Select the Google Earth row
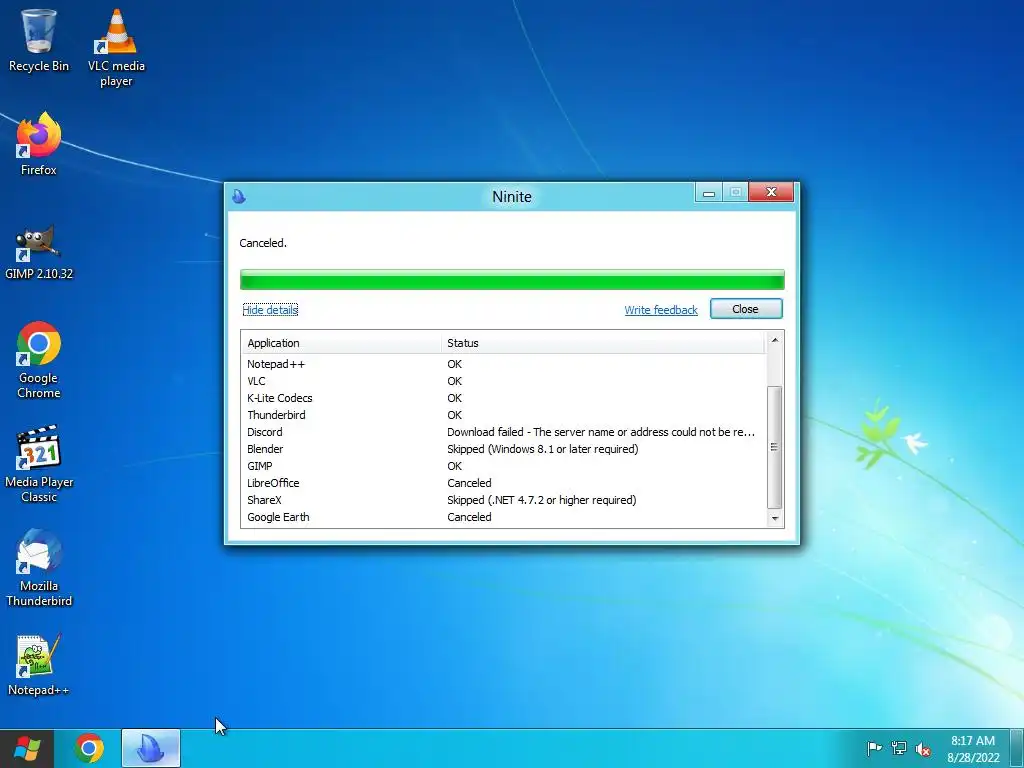 (503, 517)
